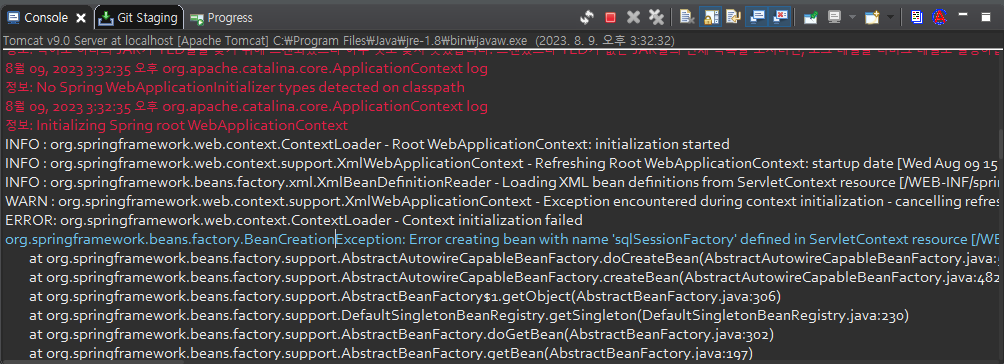The image size is (1004, 364).
Task: Pin the current console
Action: click(811, 17)
